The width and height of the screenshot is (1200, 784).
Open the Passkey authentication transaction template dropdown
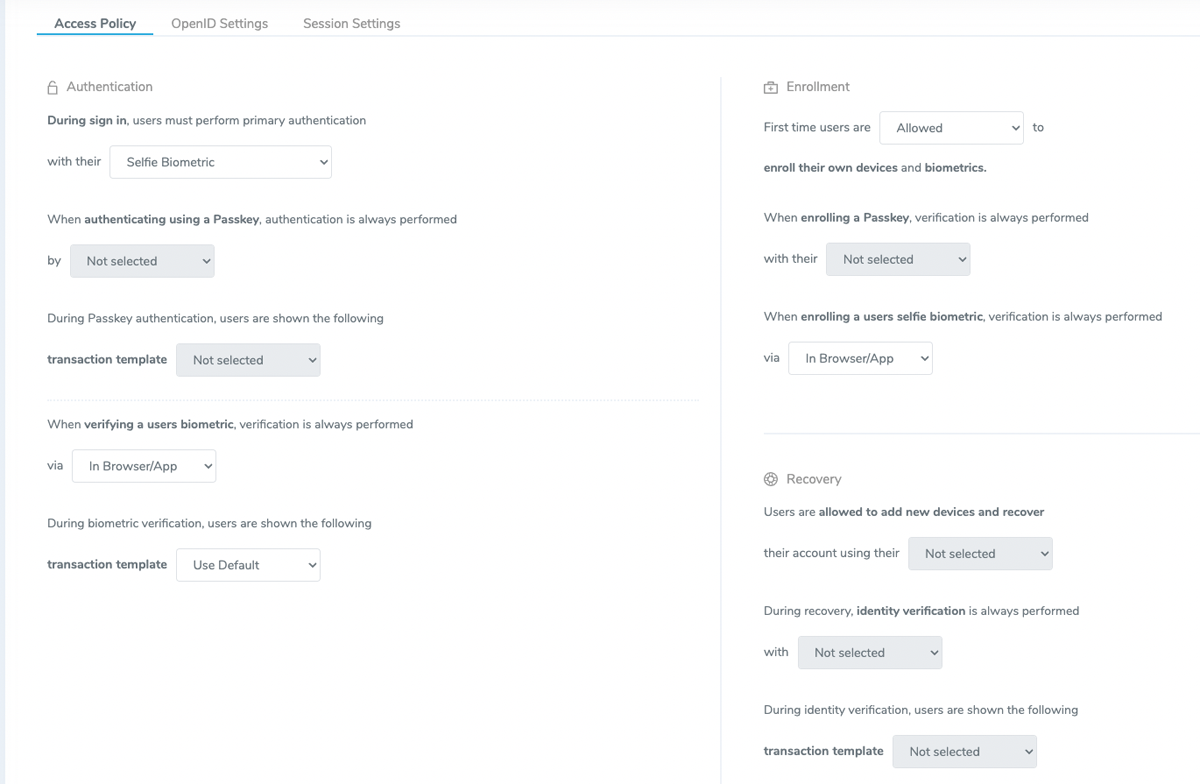247,359
